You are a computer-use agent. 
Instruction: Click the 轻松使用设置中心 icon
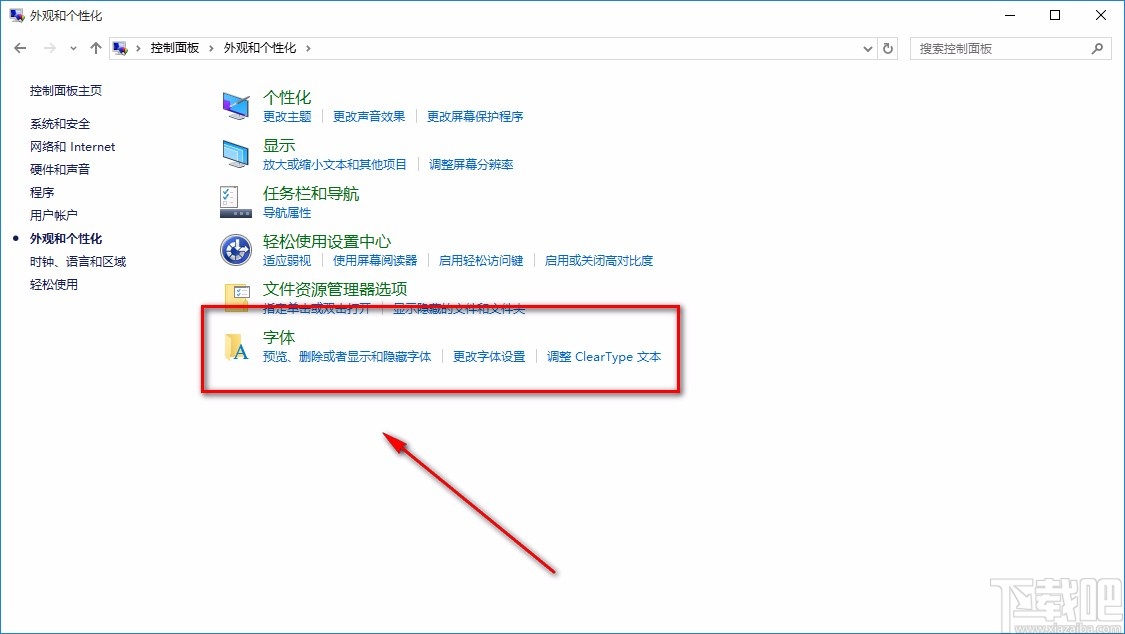tap(235, 249)
